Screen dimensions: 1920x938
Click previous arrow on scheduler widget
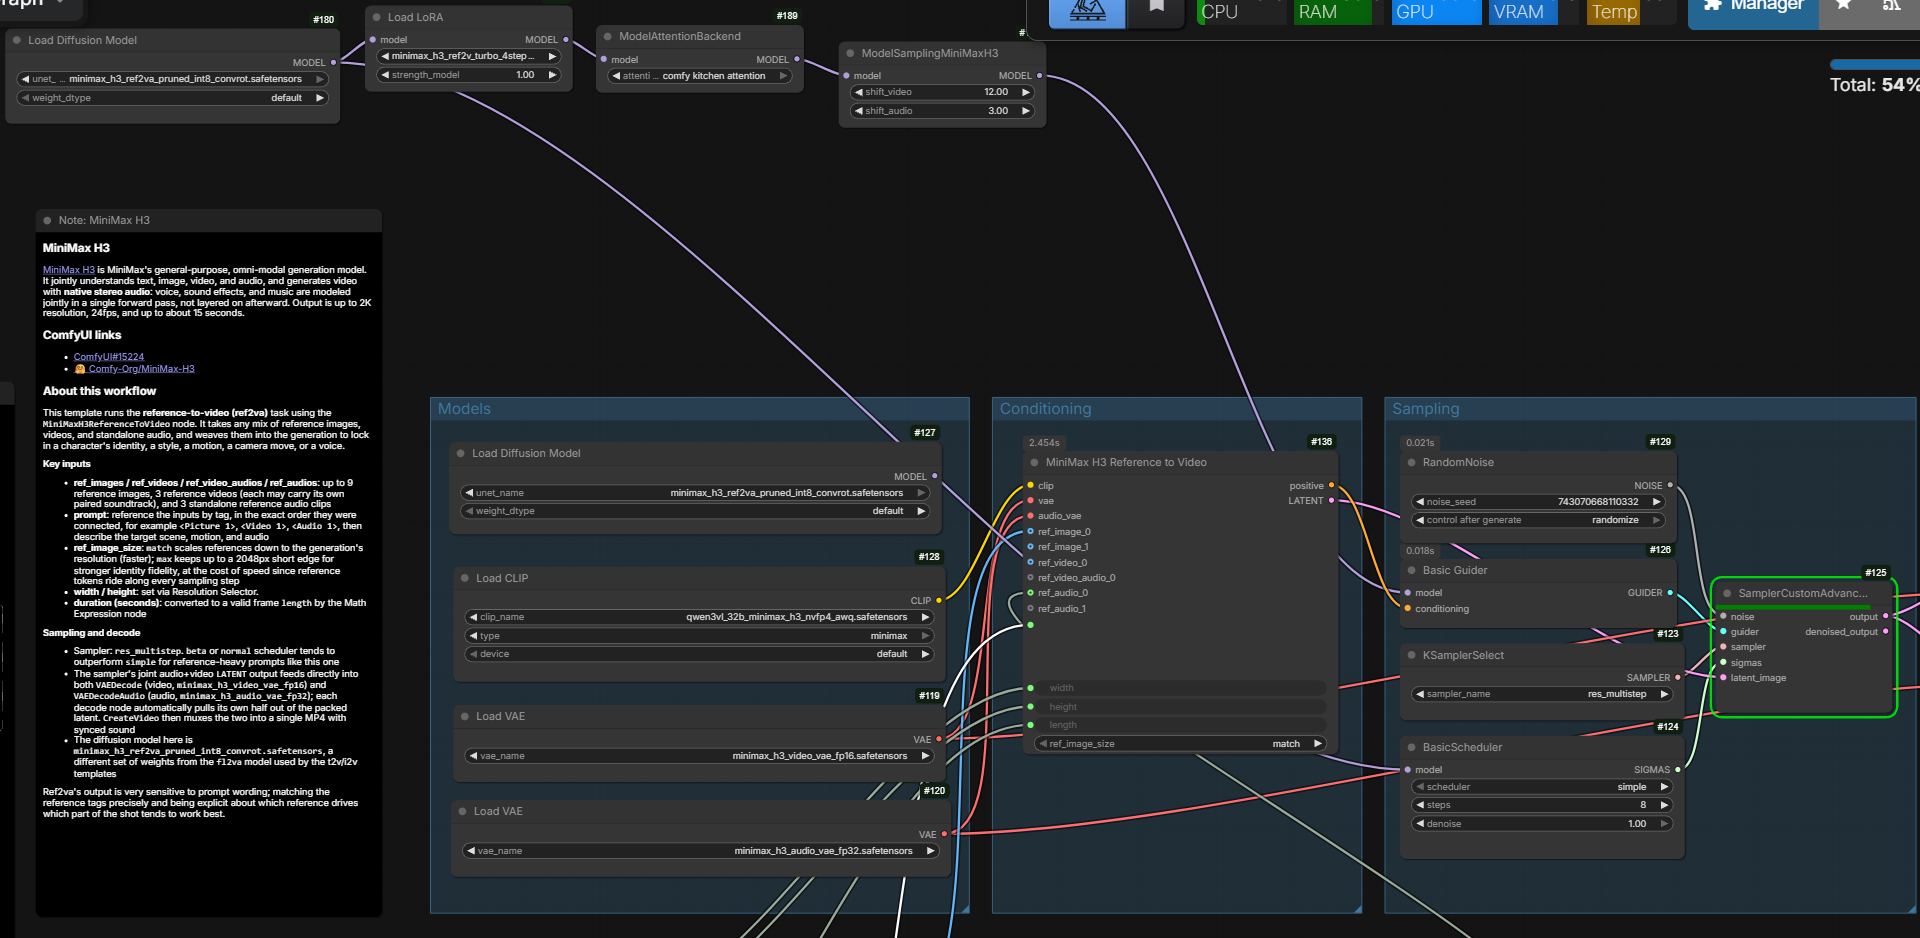point(1420,787)
